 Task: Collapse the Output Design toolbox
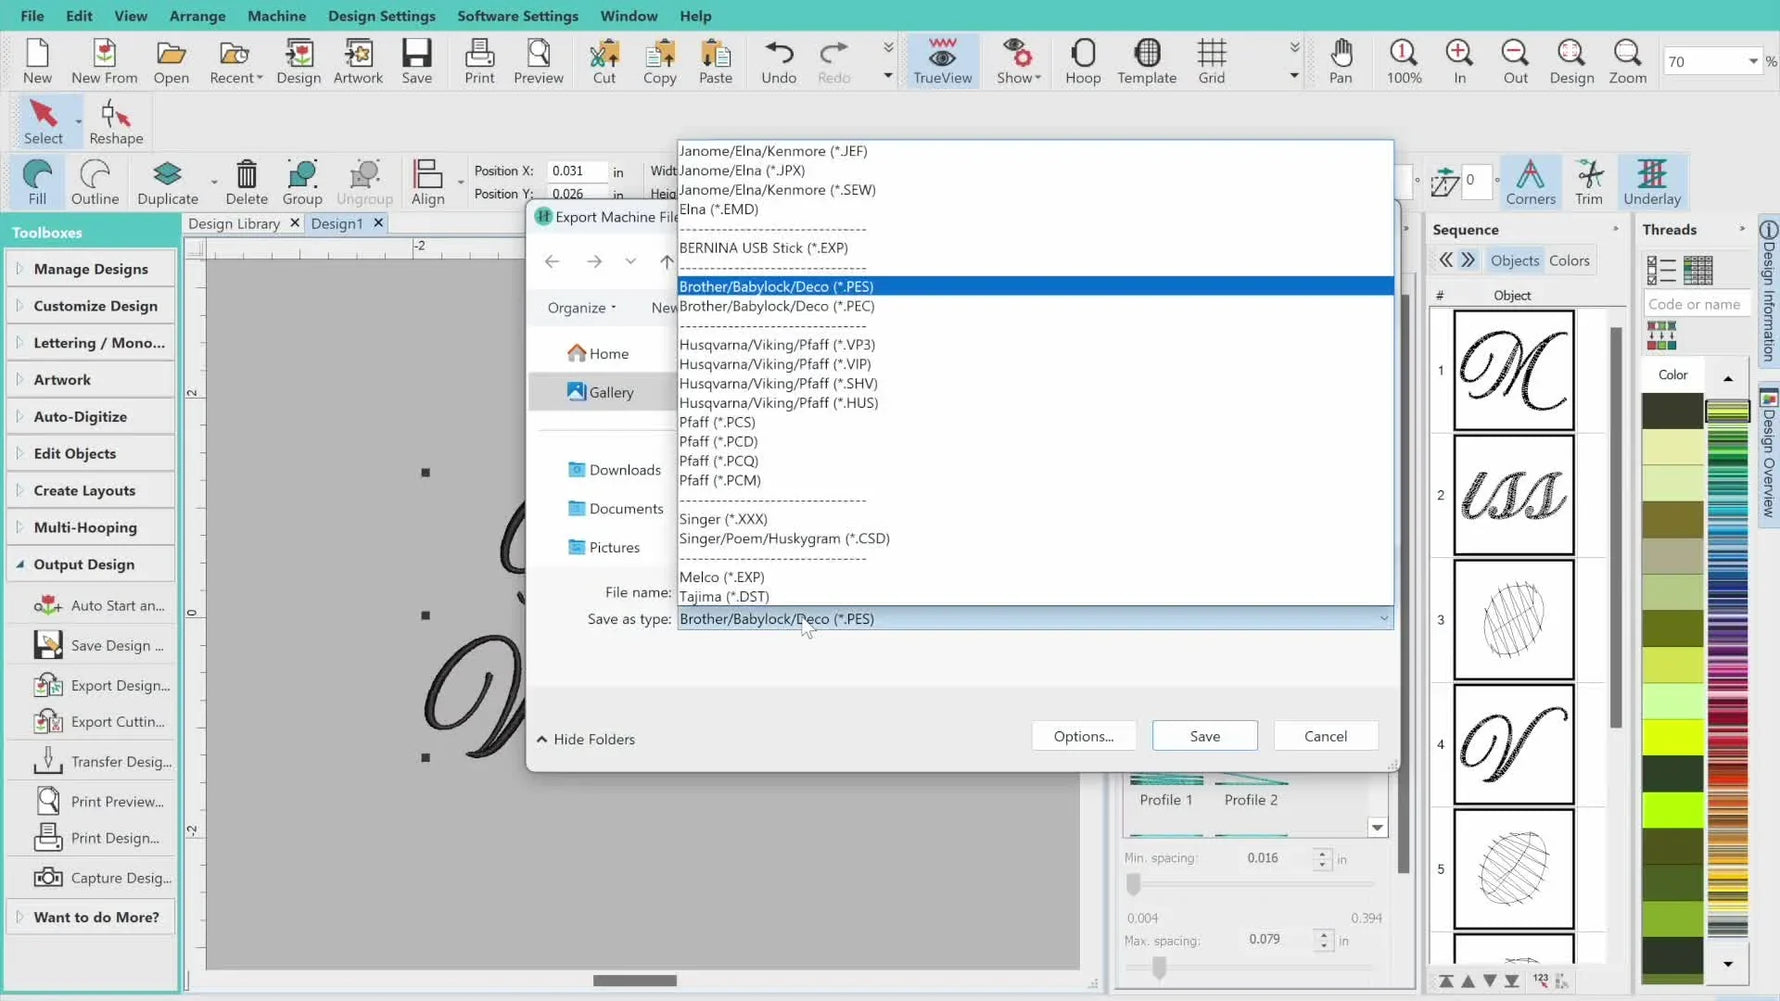[x=91, y=564]
